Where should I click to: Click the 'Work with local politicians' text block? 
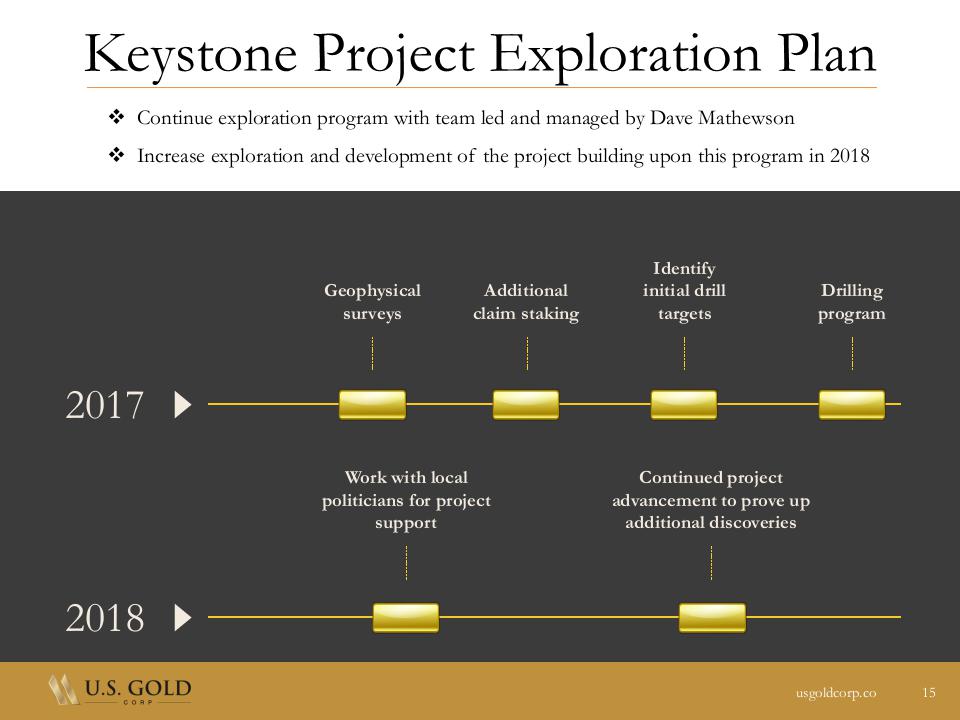pyautogui.click(x=406, y=500)
